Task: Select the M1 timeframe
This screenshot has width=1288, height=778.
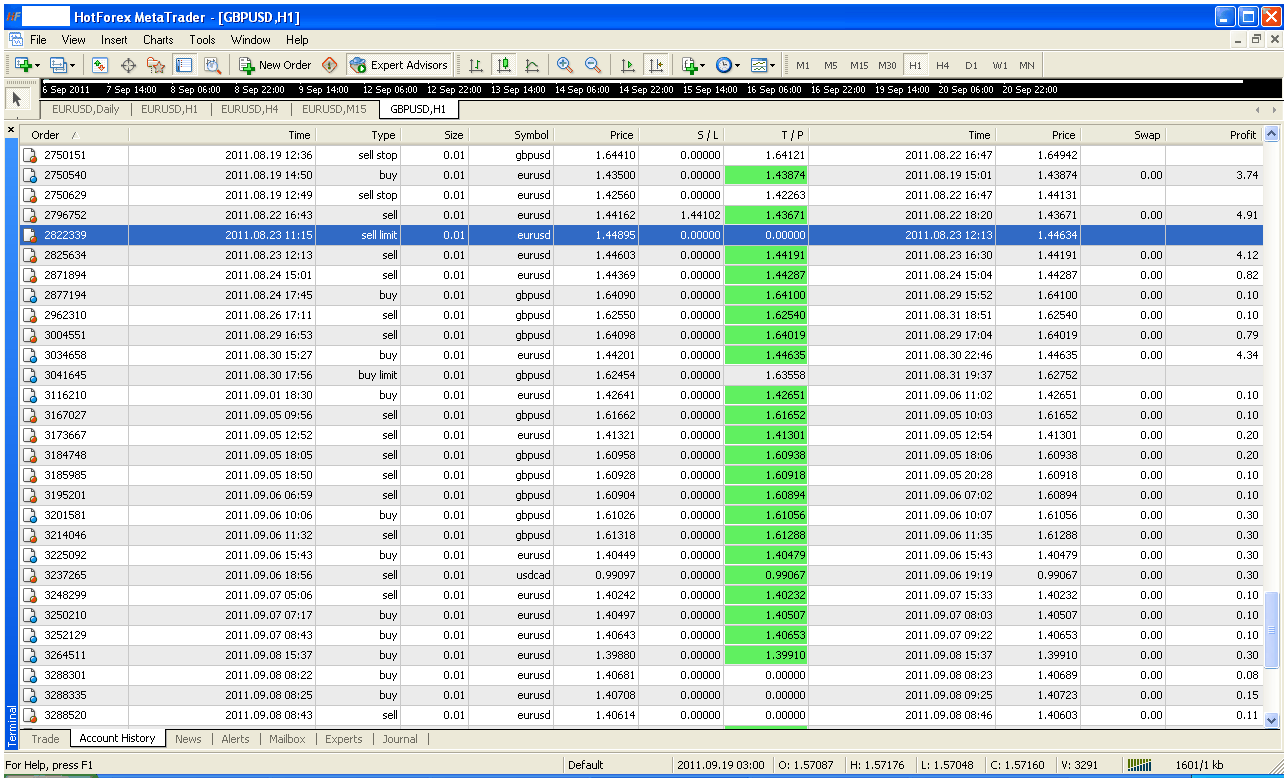Action: [x=803, y=66]
